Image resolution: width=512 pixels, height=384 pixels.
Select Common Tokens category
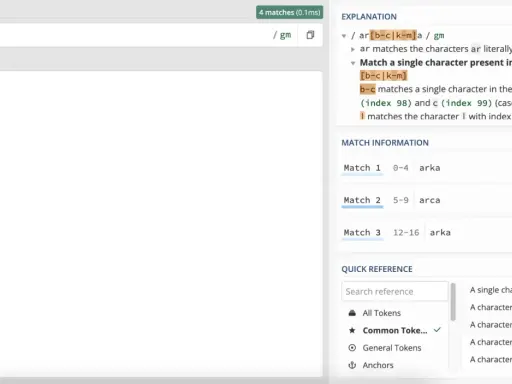click(395, 330)
